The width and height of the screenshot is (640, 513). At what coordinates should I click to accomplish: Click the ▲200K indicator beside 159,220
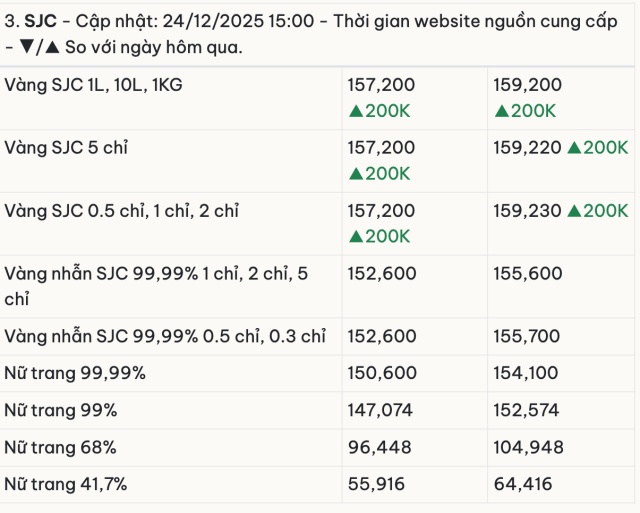coord(597,148)
